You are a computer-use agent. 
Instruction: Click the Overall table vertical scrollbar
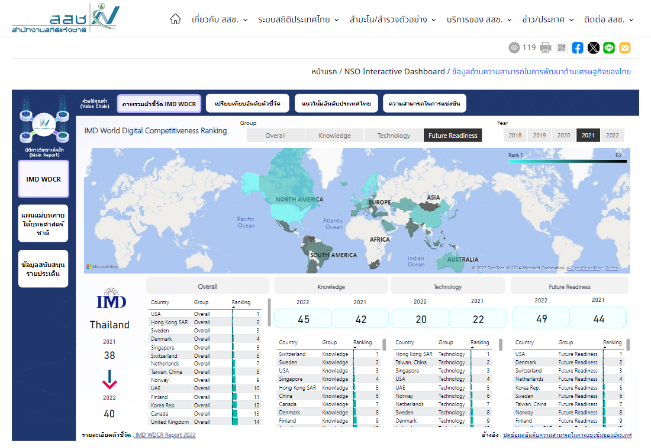pos(269,312)
